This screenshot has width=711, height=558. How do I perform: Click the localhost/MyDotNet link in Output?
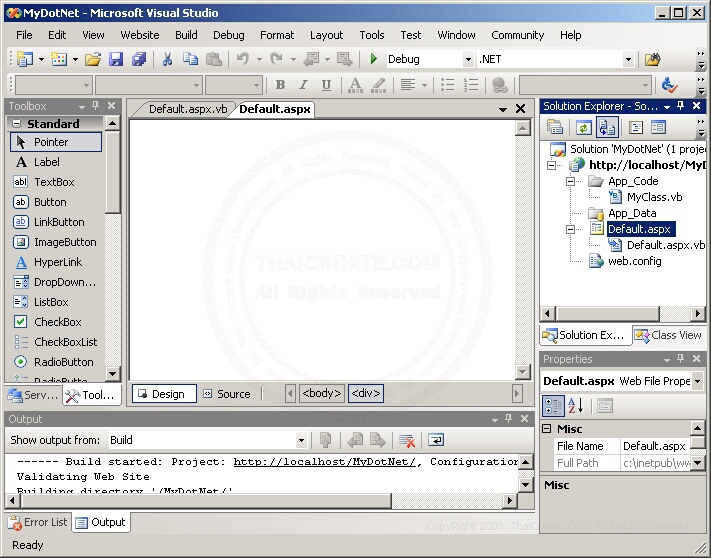tap(324, 461)
